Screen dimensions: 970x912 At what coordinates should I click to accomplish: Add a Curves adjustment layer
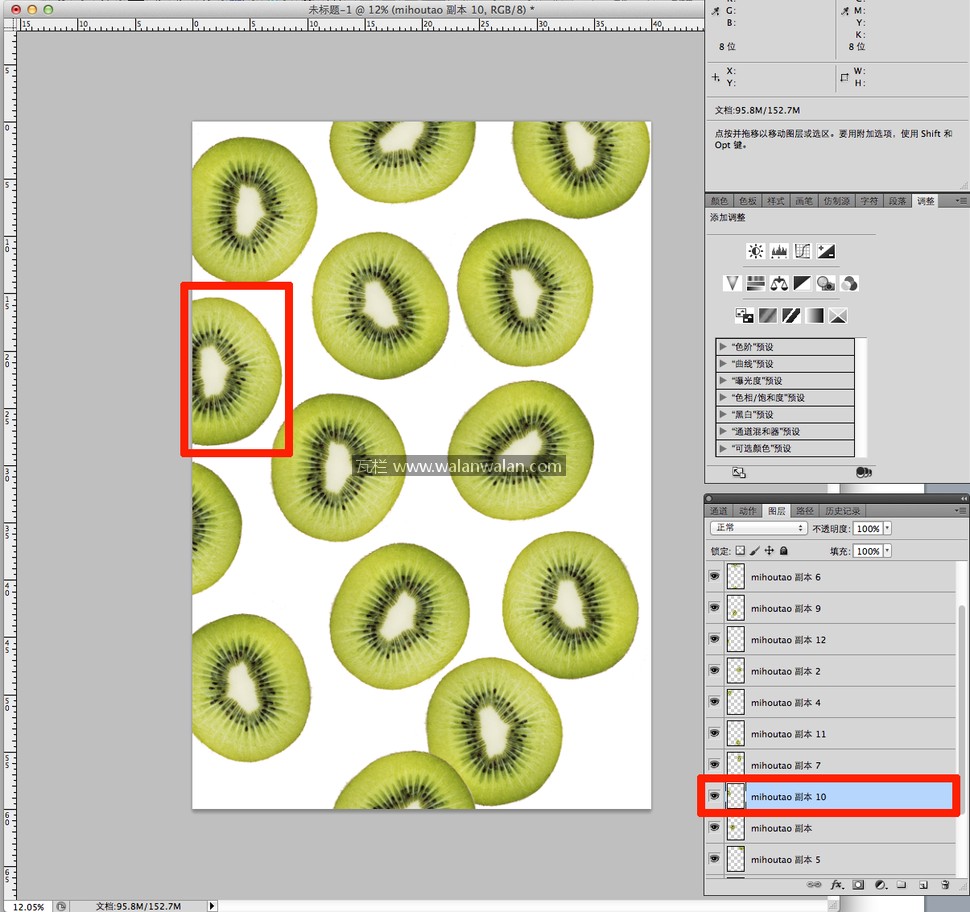tap(802, 252)
